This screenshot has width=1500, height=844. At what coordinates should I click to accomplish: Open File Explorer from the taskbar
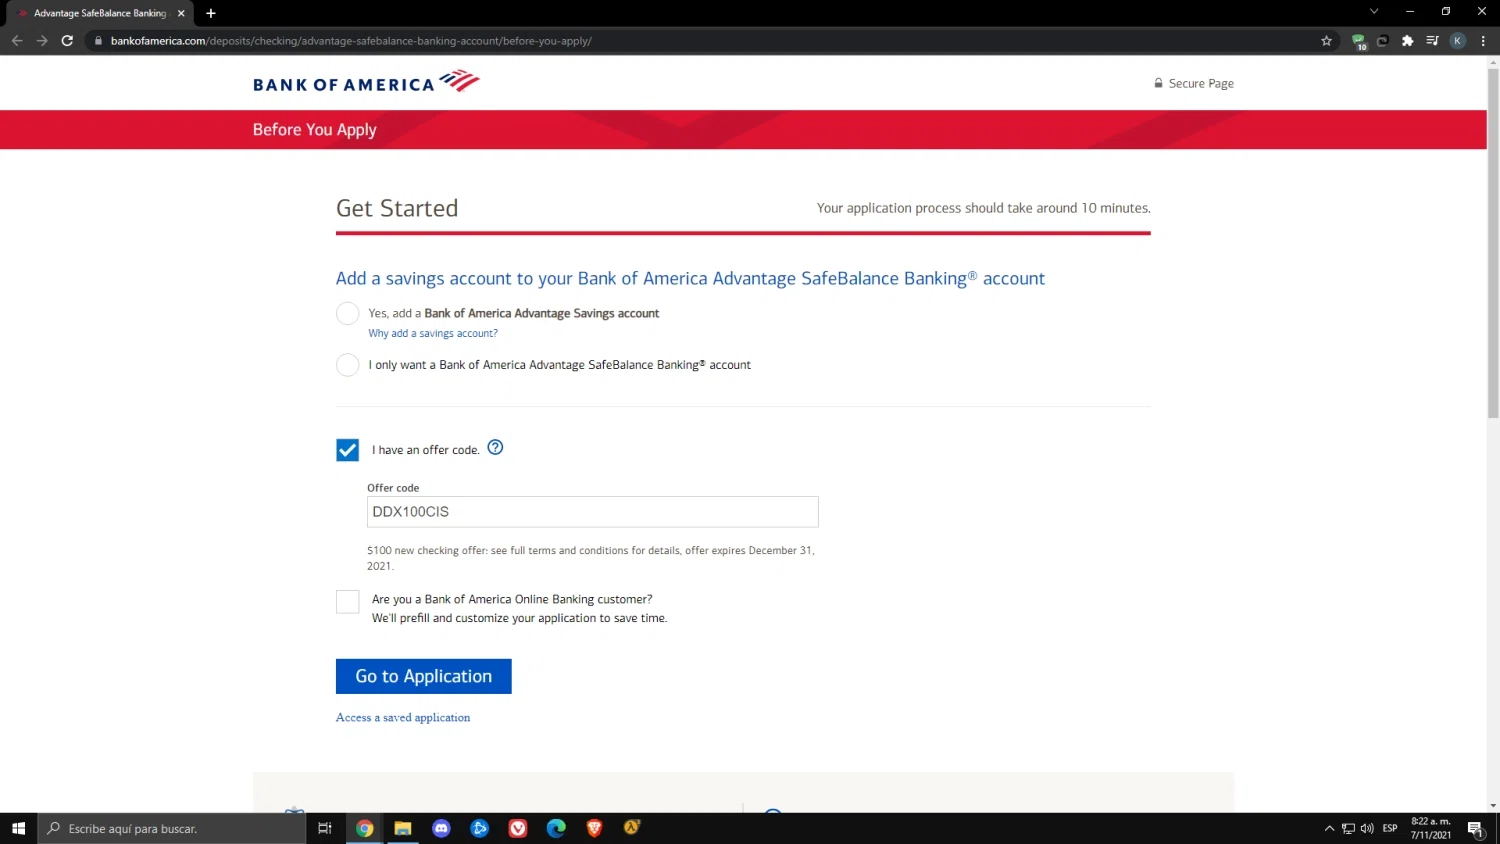click(x=403, y=828)
